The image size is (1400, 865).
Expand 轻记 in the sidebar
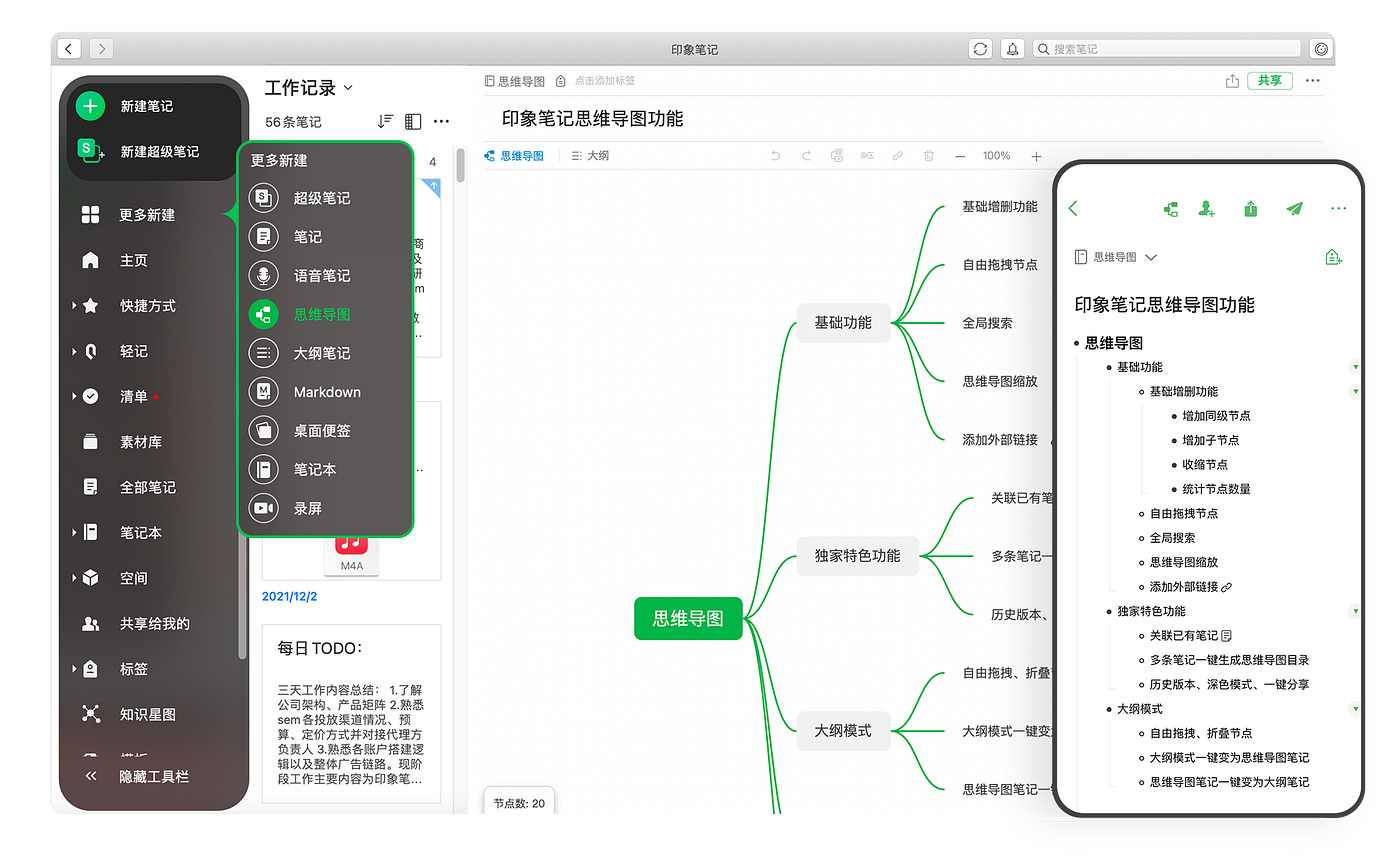tap(74, 351)
